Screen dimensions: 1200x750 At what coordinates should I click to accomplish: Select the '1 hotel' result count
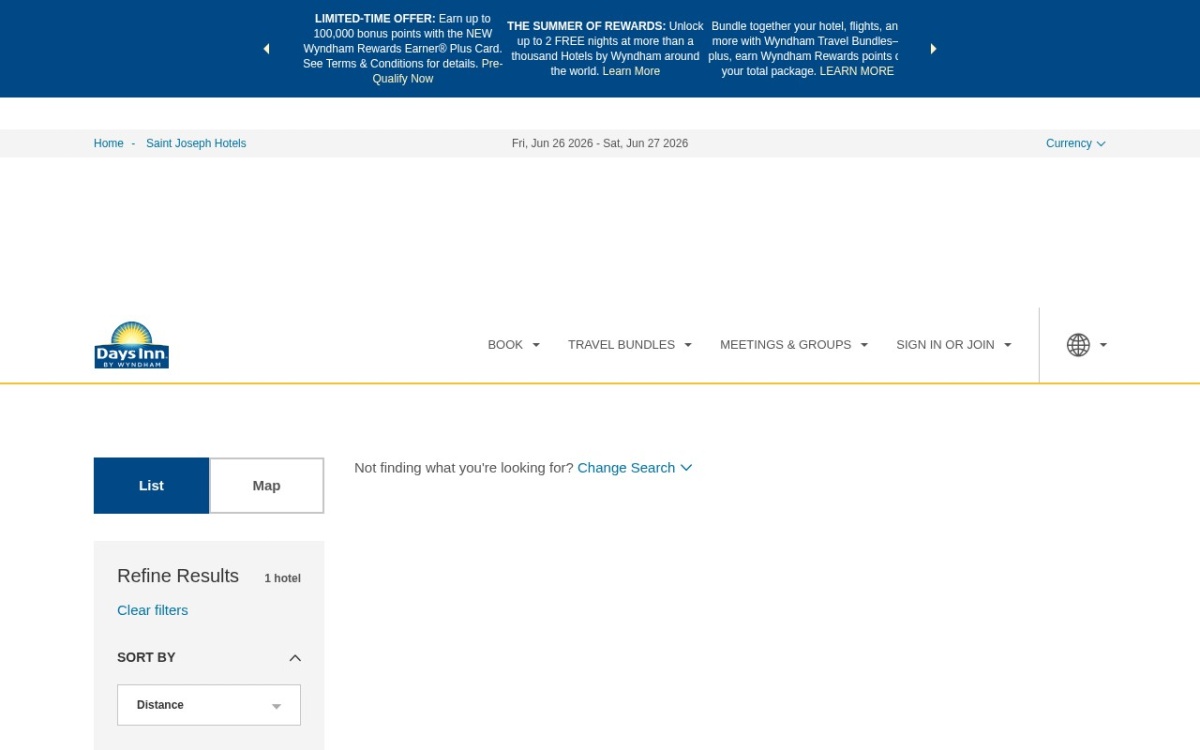[x=282, y=578]
